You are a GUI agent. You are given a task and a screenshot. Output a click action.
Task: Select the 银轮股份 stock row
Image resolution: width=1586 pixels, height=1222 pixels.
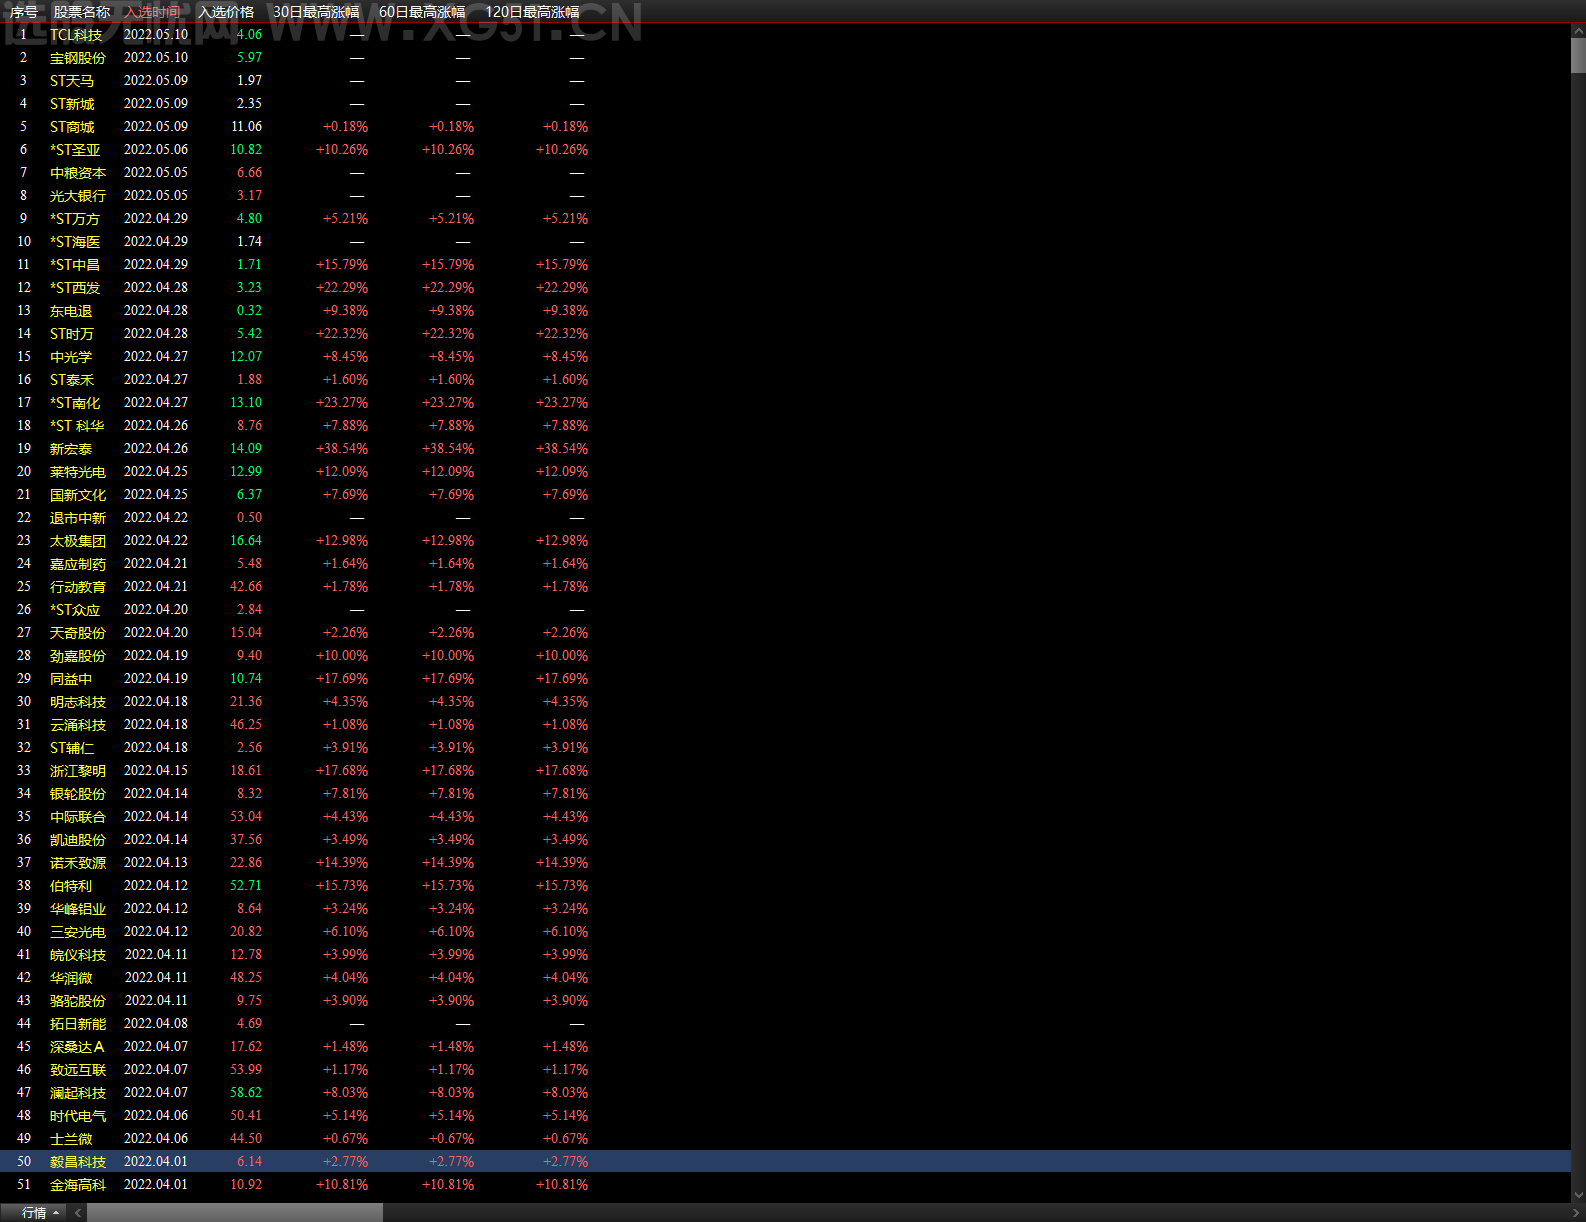[785, 793]
